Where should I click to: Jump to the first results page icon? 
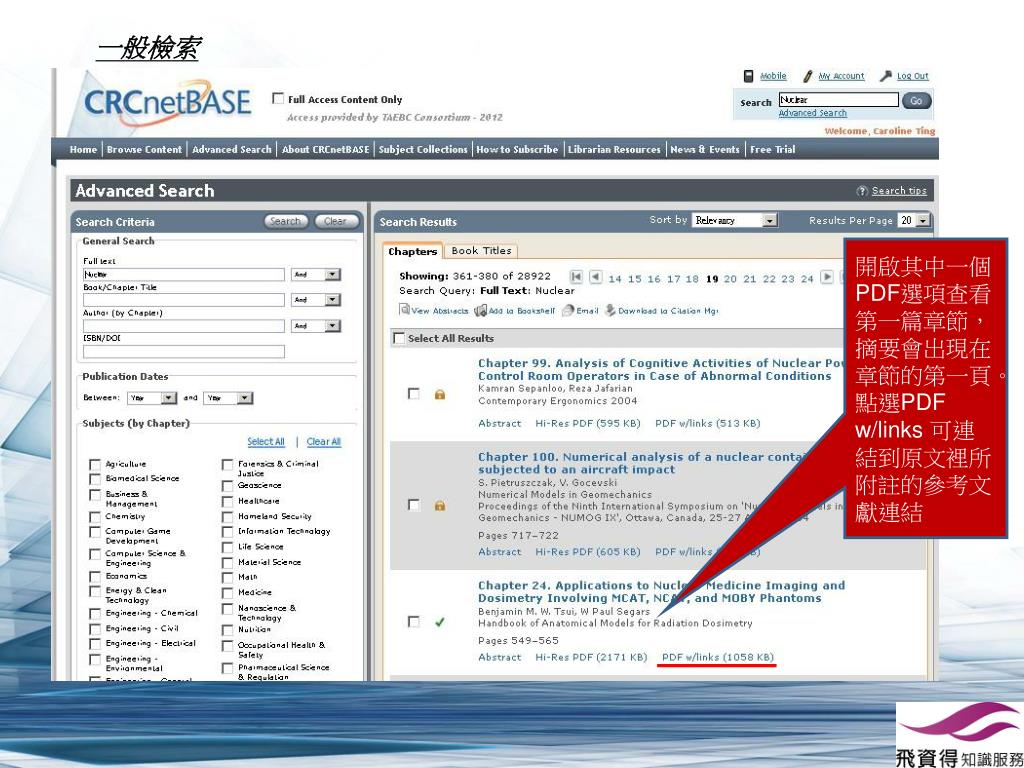tap(576, 277)
